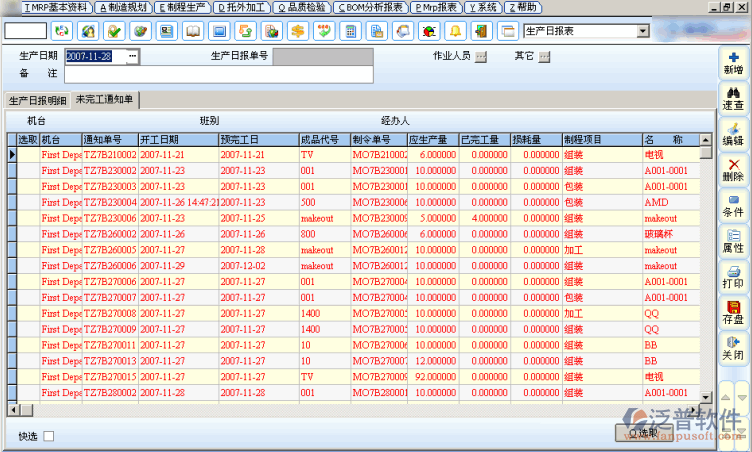Click the 删除 (Delete) icon

click(733, 170)
